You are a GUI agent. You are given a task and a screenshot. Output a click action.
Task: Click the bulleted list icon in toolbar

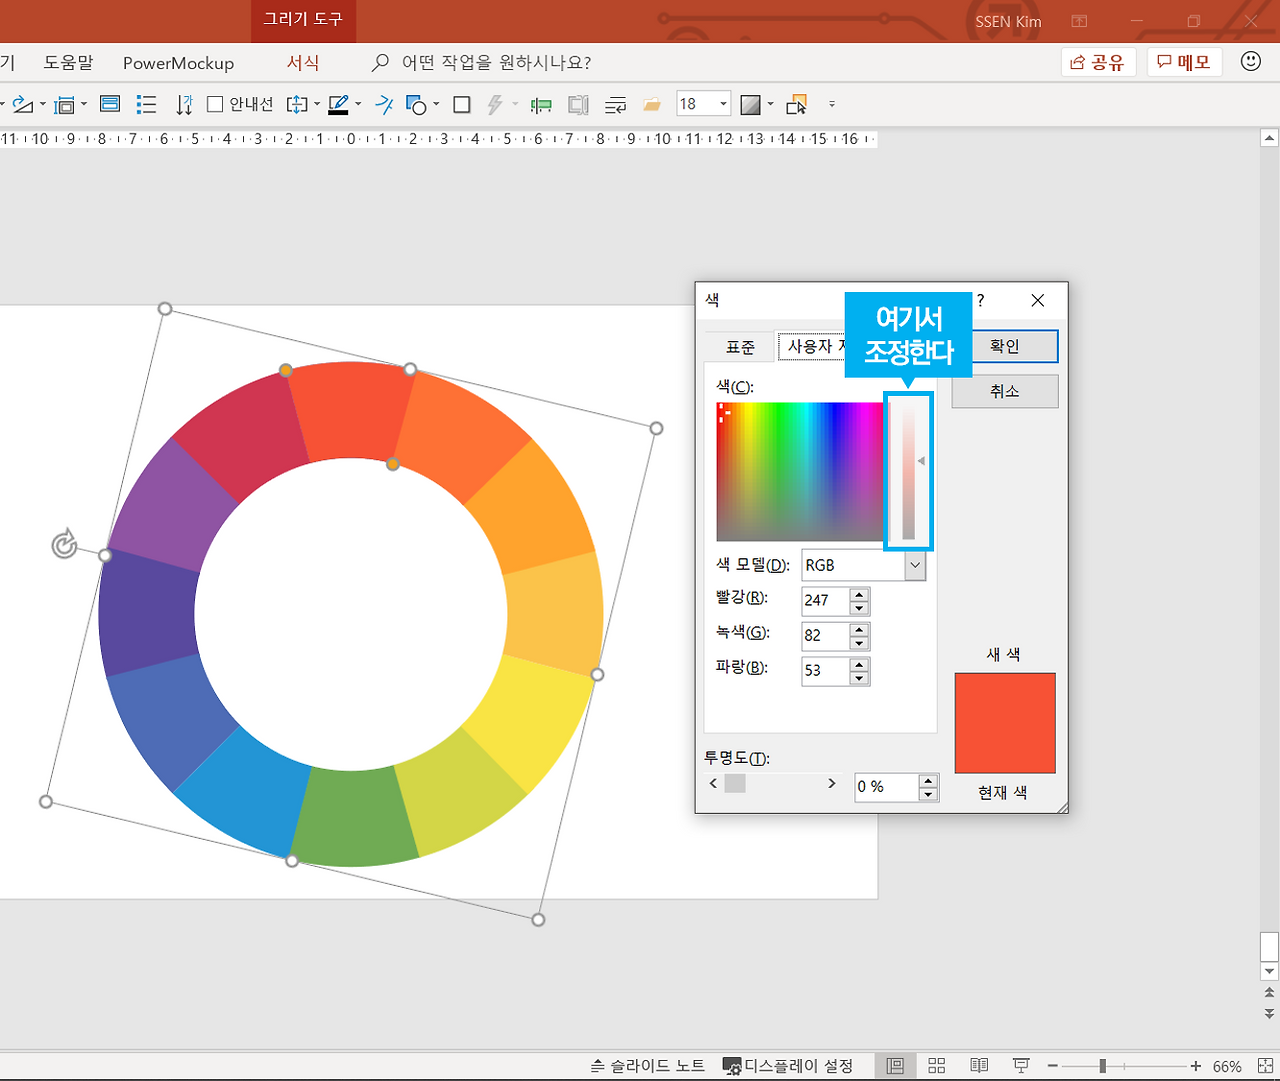pyautogui.click(x=146, y=105)
